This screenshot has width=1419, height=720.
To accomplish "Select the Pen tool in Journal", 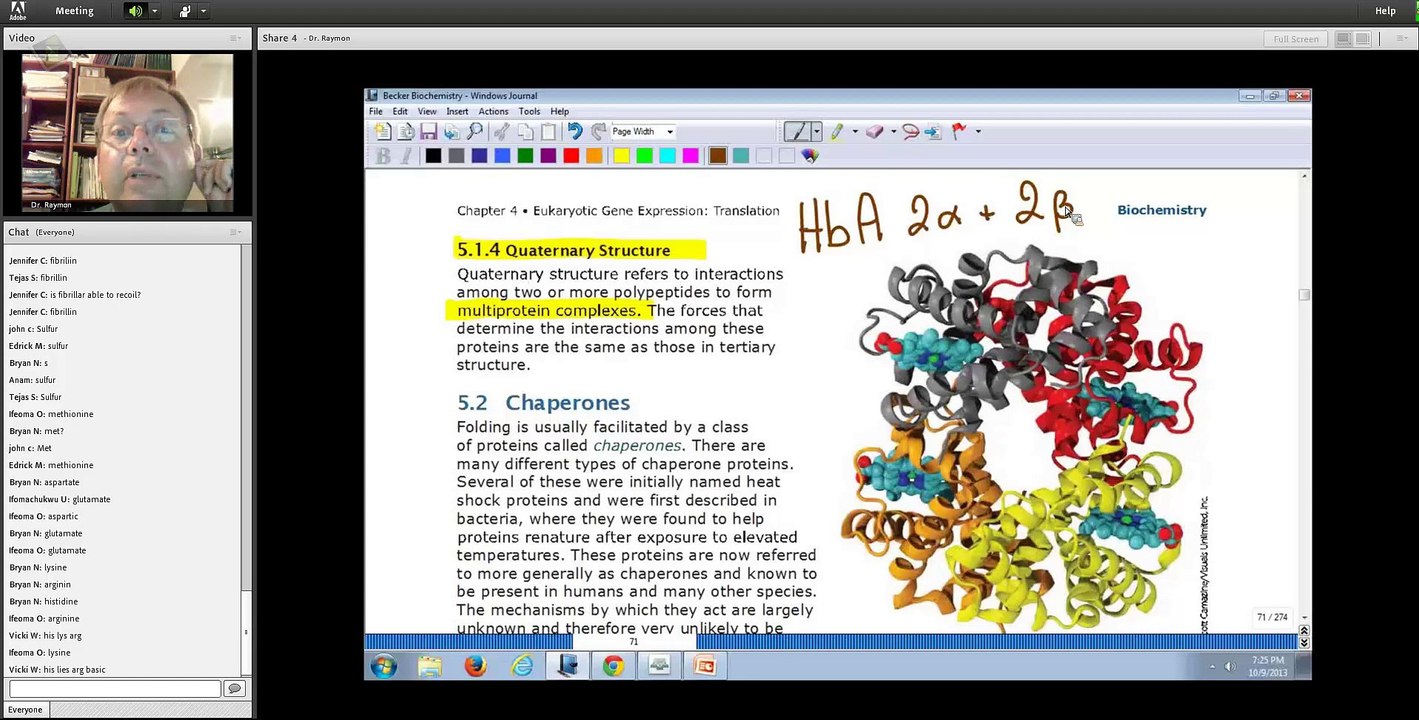I will [797, 132].
